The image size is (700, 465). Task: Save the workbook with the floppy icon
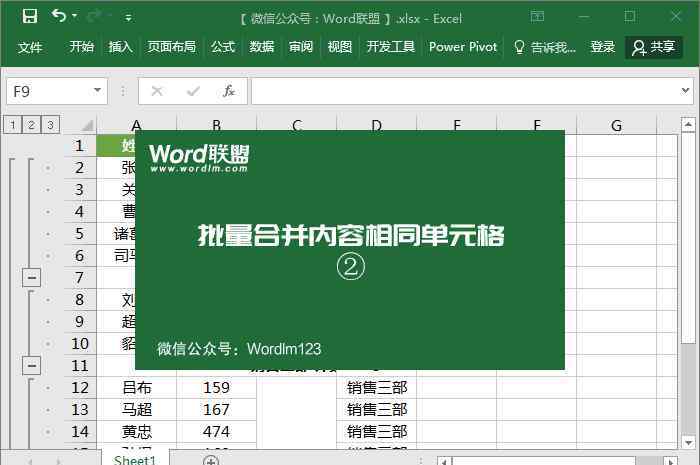(x=30, y=17)
